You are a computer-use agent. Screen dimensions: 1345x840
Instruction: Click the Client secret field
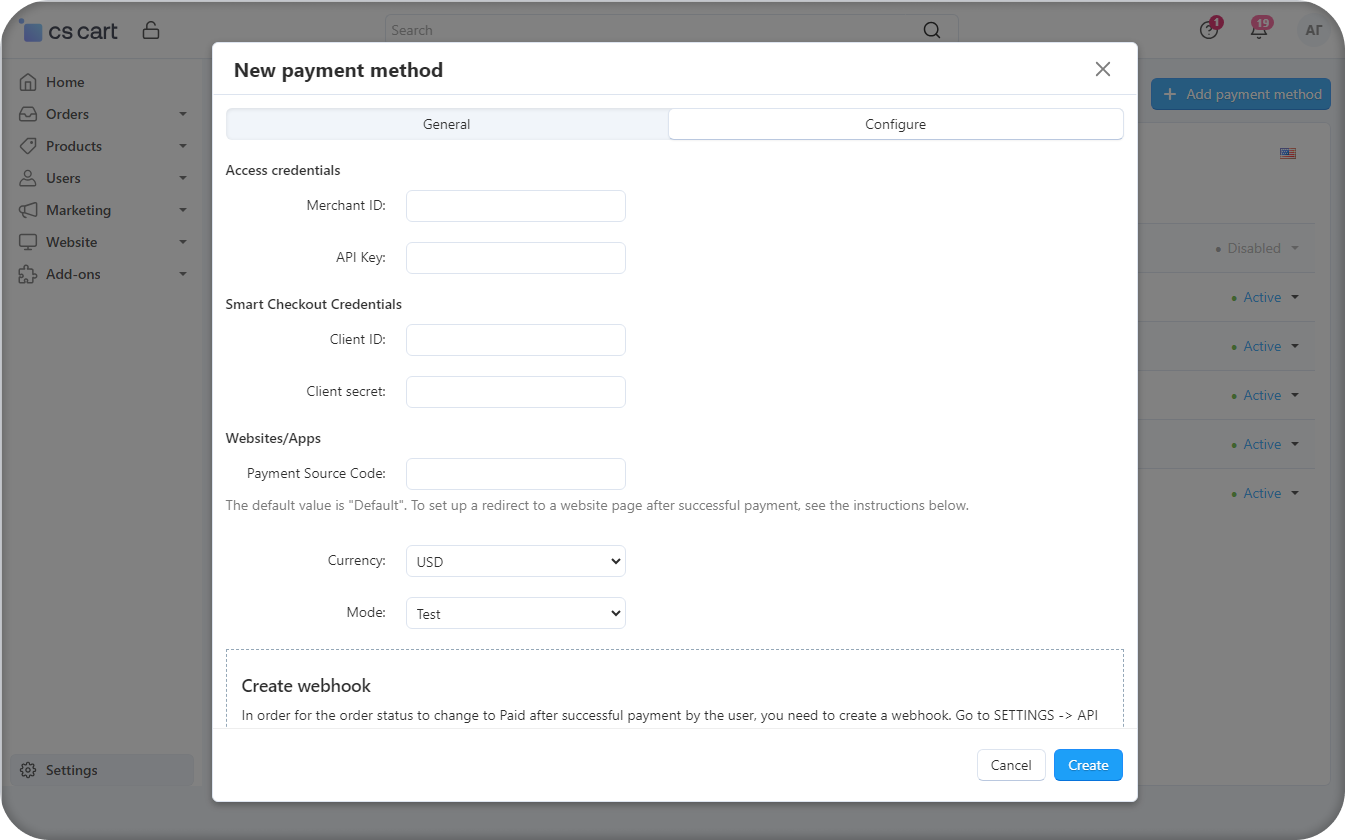pyautogui.click(x=516, y=392)
